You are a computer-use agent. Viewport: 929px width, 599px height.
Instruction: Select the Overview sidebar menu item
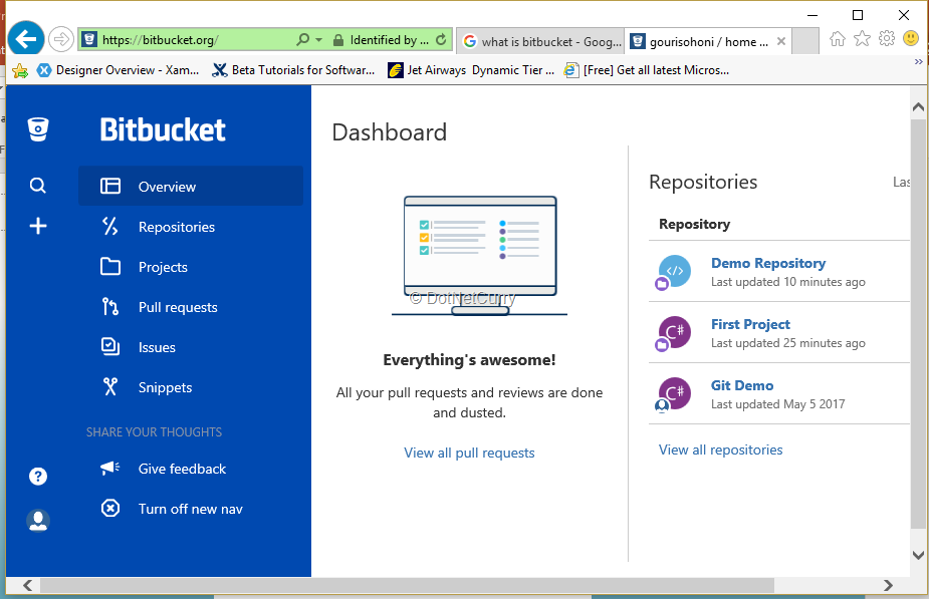coord(167,186)
